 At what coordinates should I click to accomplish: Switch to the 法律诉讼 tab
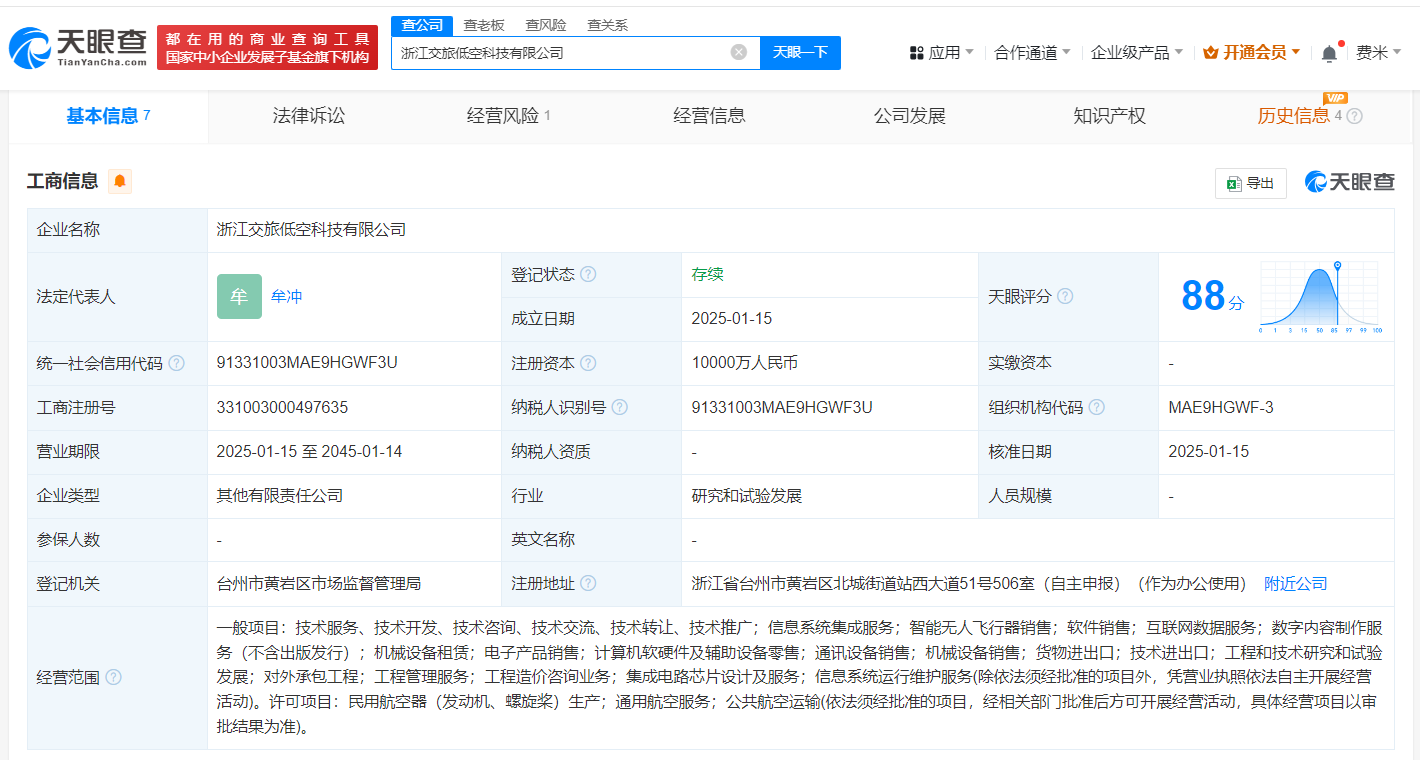(306, 115)
